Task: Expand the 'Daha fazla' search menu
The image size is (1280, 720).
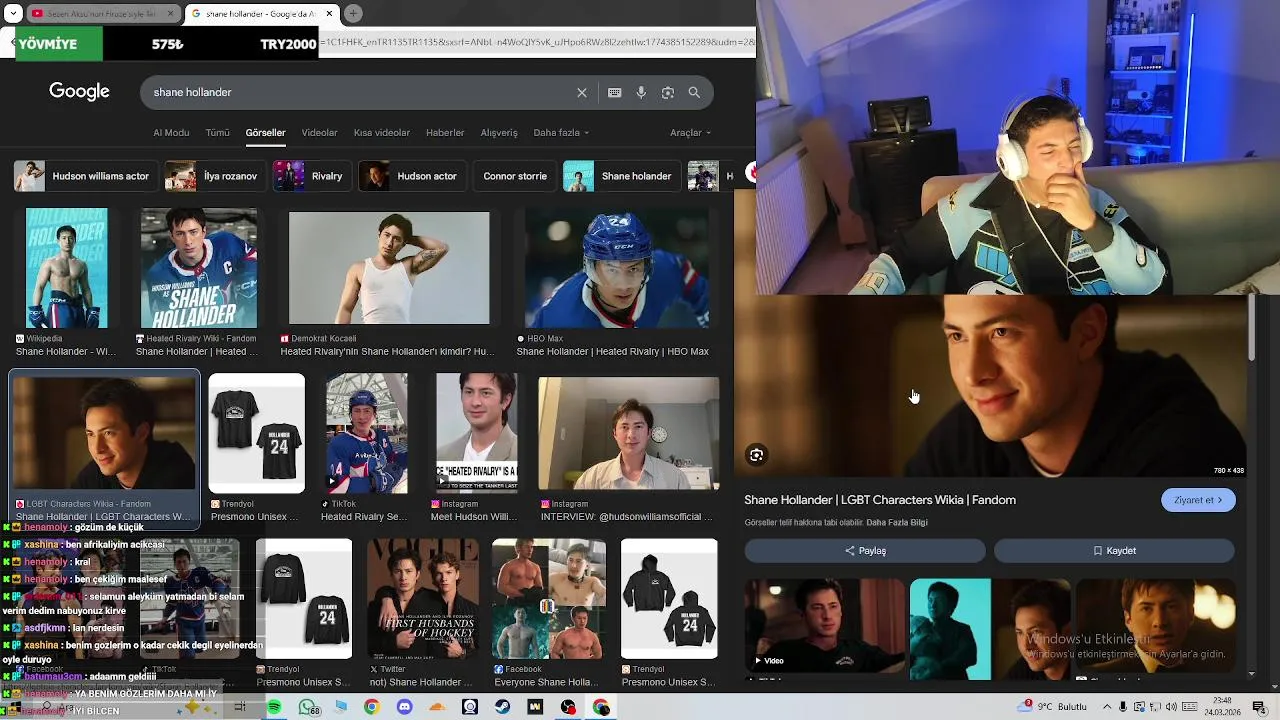Action: click(561, 132)
